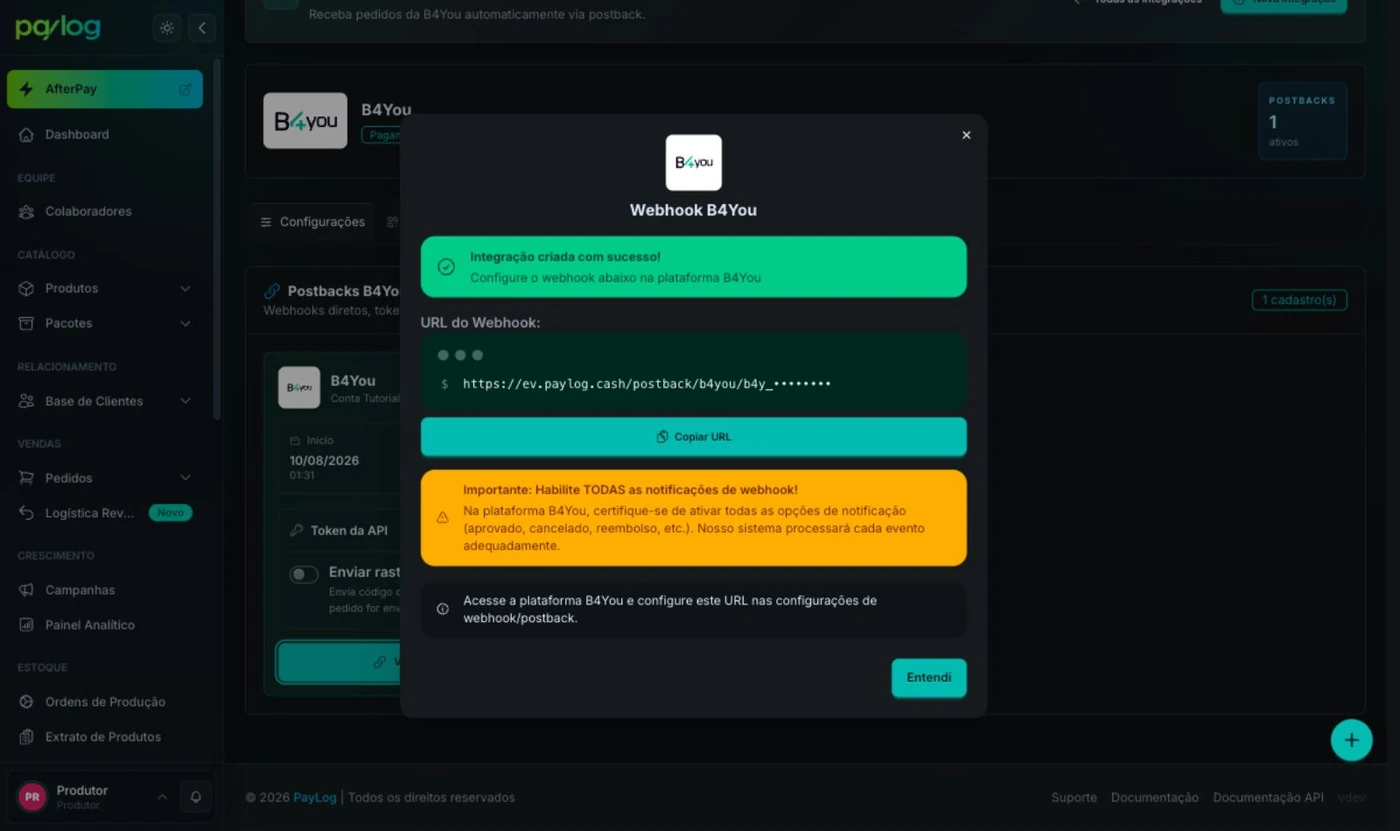This screenshot has height=831, width=1400.
Task: Expand the Produtos submenu chevron
Action: [185, 289]
